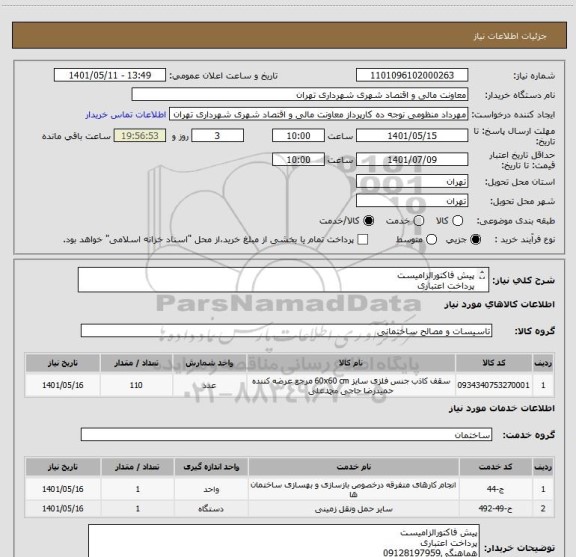Image resolution: width=576 pixels, height=557 pixels.
Task: Open the buyer contact information link
Action: (126, 115)
